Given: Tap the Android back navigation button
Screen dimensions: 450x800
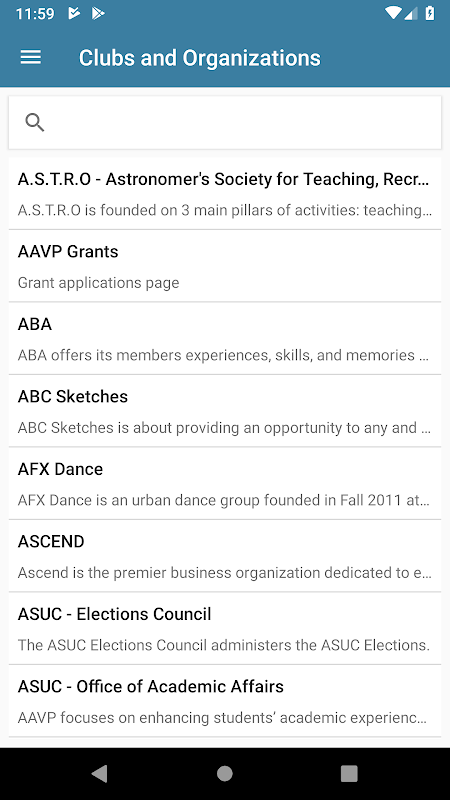Looking at the screenshot, I should [x=99, y=774].
